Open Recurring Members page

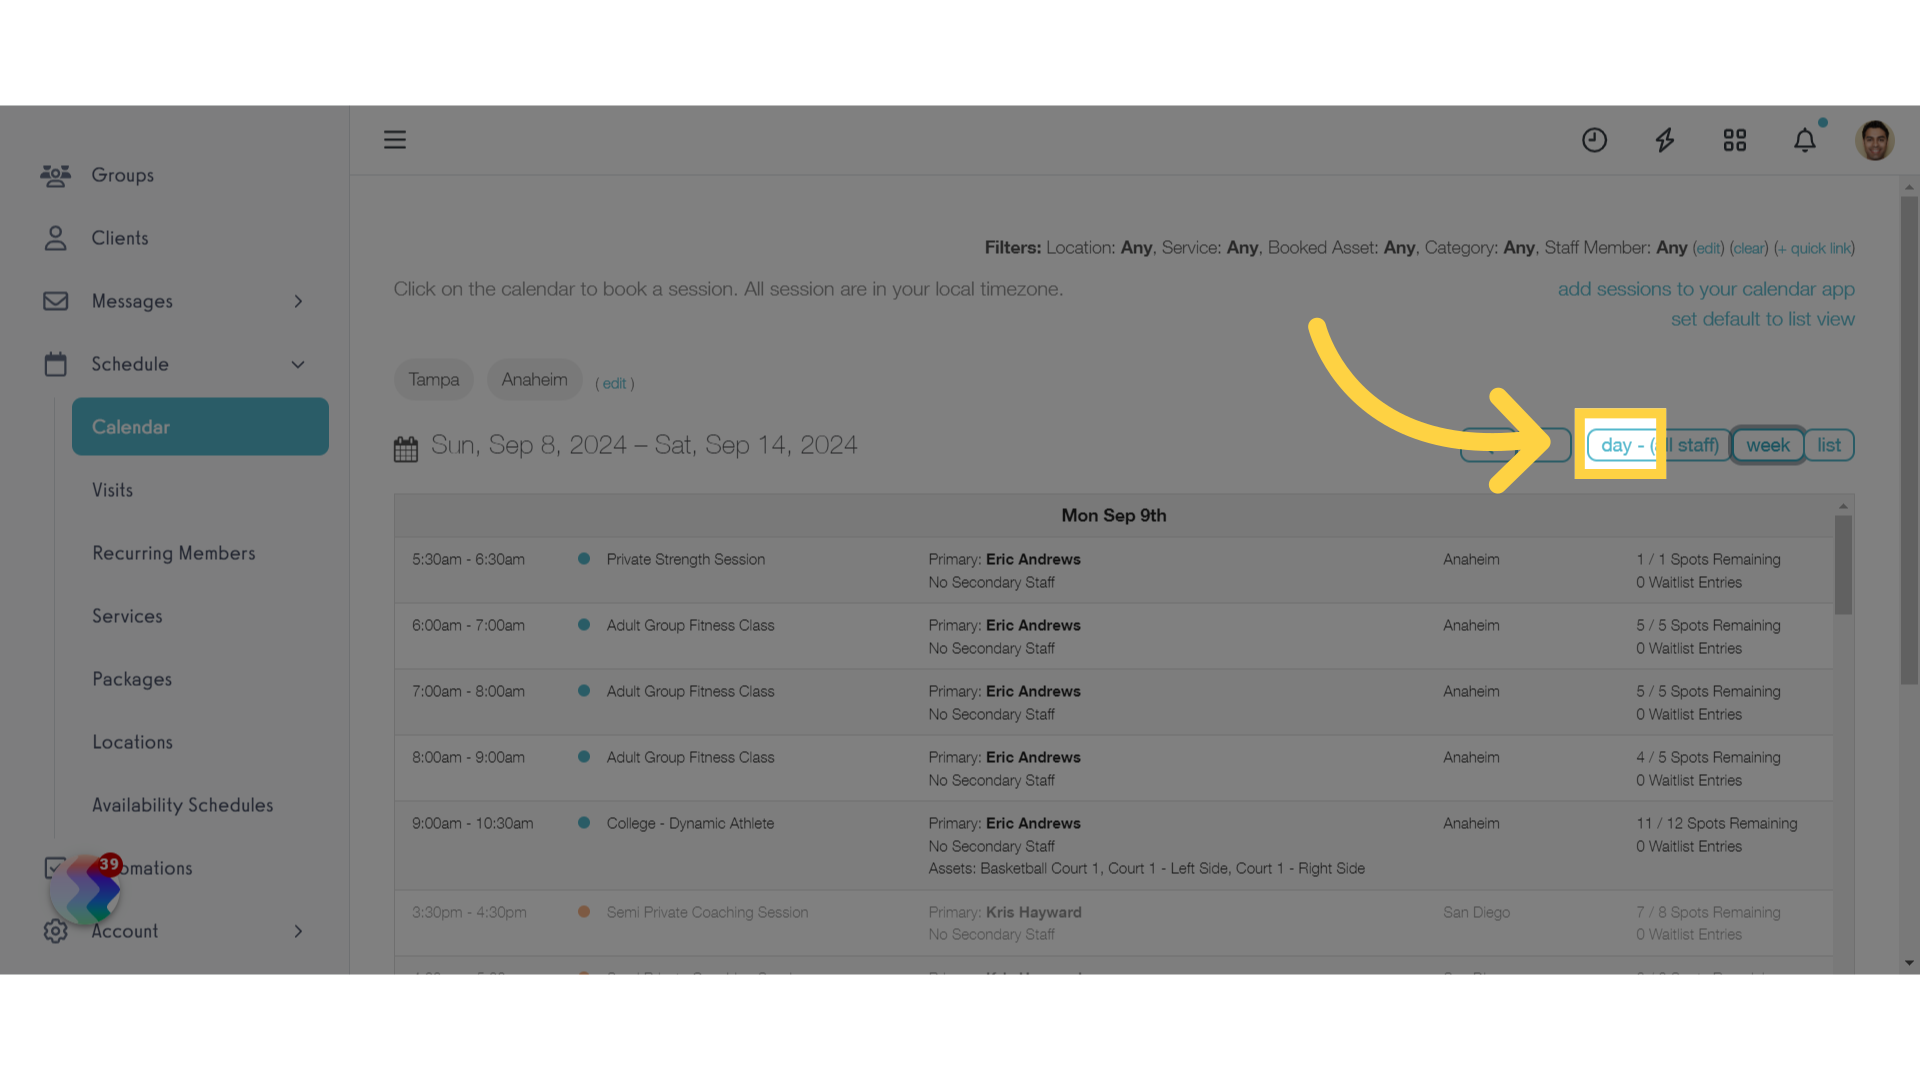tap(174, 553)
